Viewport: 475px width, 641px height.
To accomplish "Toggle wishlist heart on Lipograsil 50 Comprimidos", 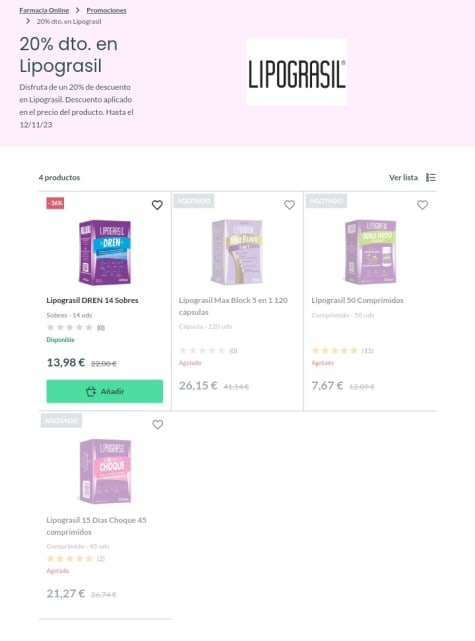I will pyautogui.click(x=422, y=205).
